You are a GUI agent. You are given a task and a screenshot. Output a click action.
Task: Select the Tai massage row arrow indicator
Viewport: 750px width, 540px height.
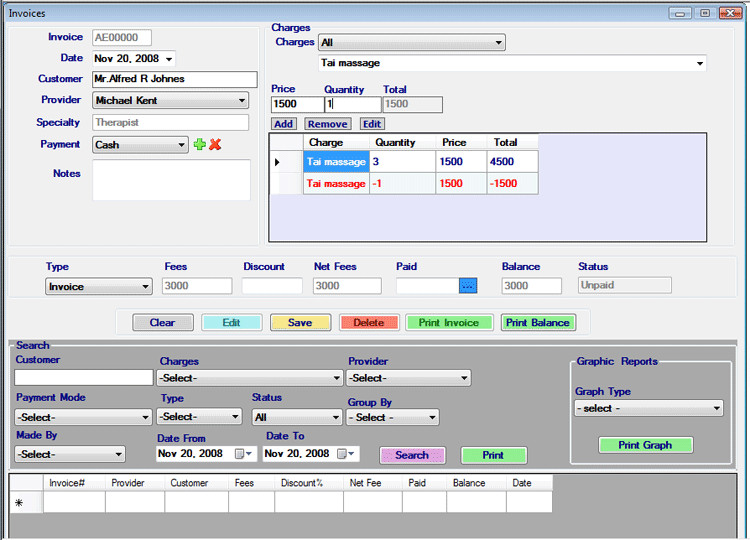click(277, 162)
